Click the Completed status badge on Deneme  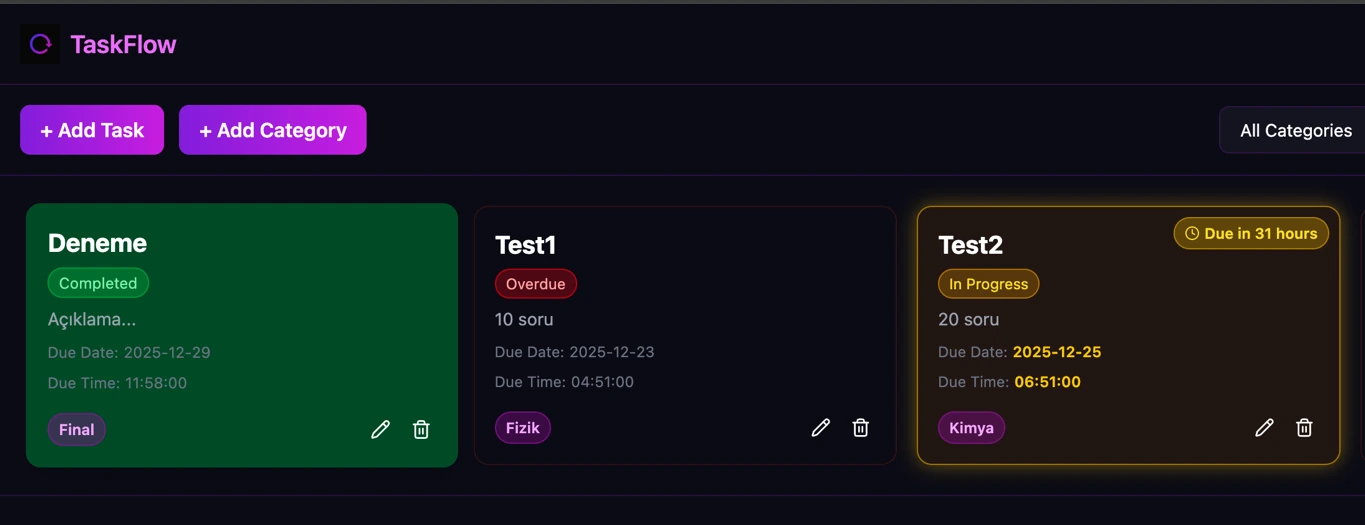pyautogui.click(x=98, y=283)
